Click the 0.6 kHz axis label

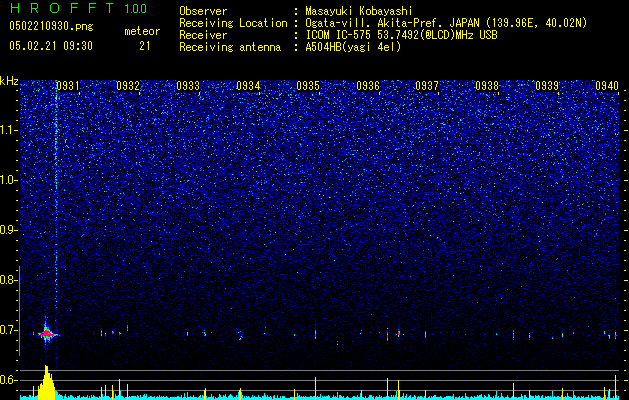click(x=9, y=380)
